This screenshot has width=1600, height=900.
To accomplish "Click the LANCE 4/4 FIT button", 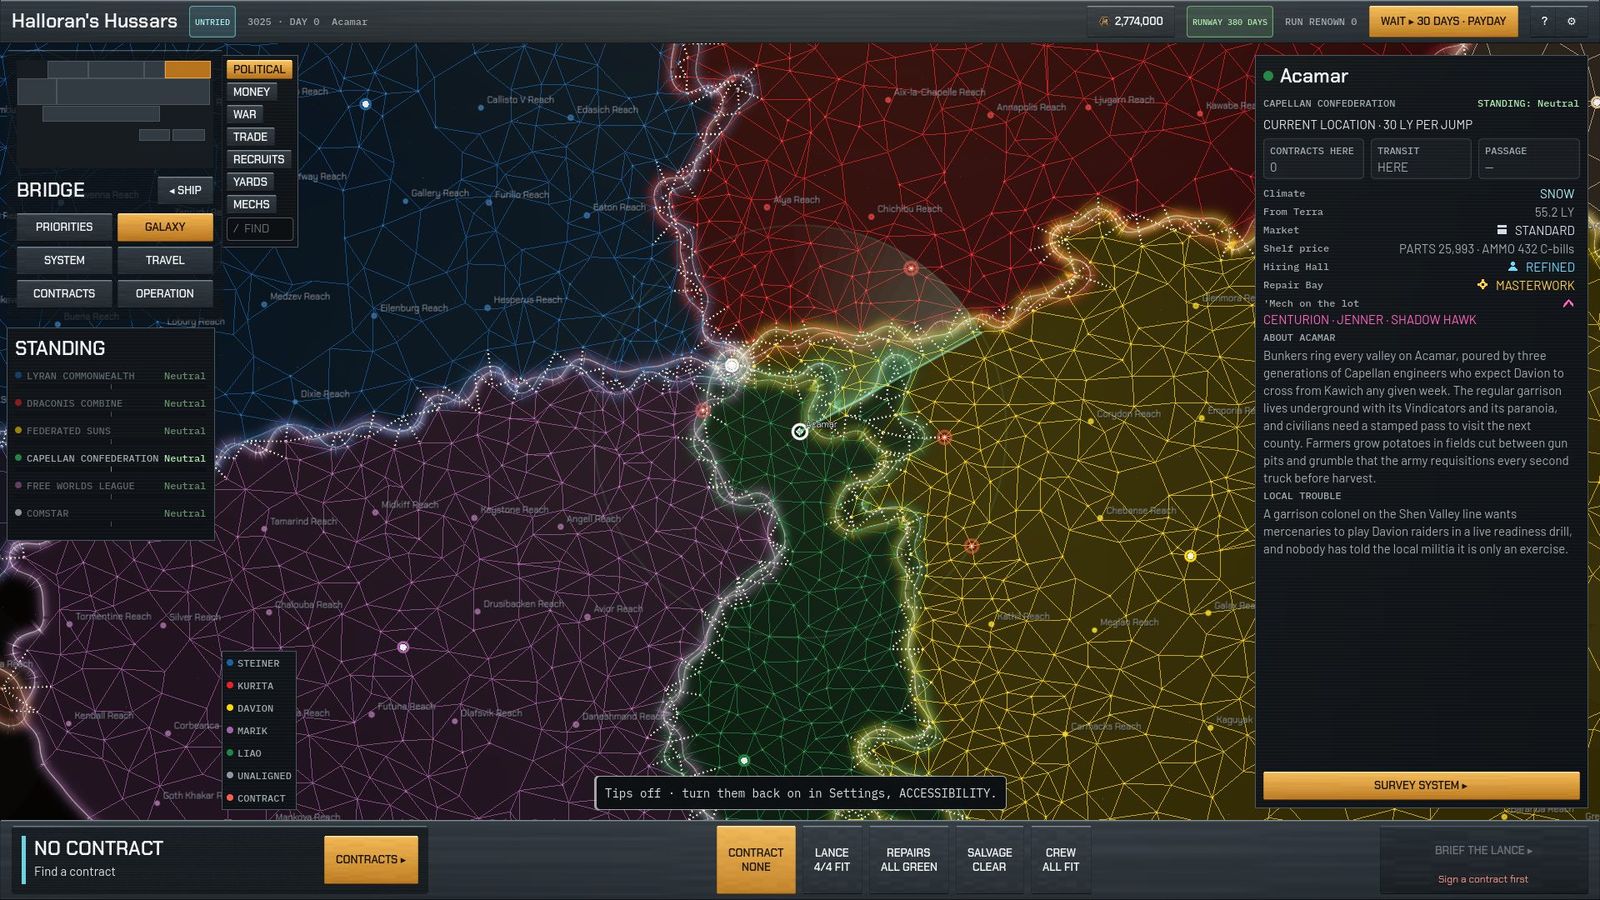I will click(832, 860).
